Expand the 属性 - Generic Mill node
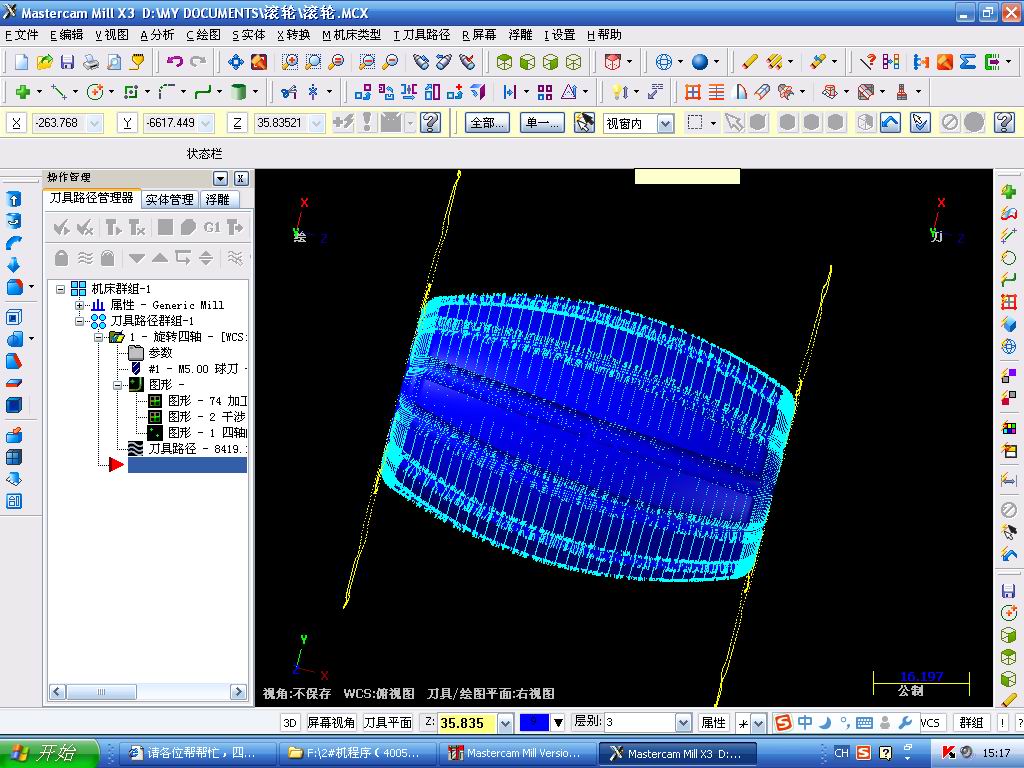This screenshot has height=768, width=1024. [x=79, y=305]
